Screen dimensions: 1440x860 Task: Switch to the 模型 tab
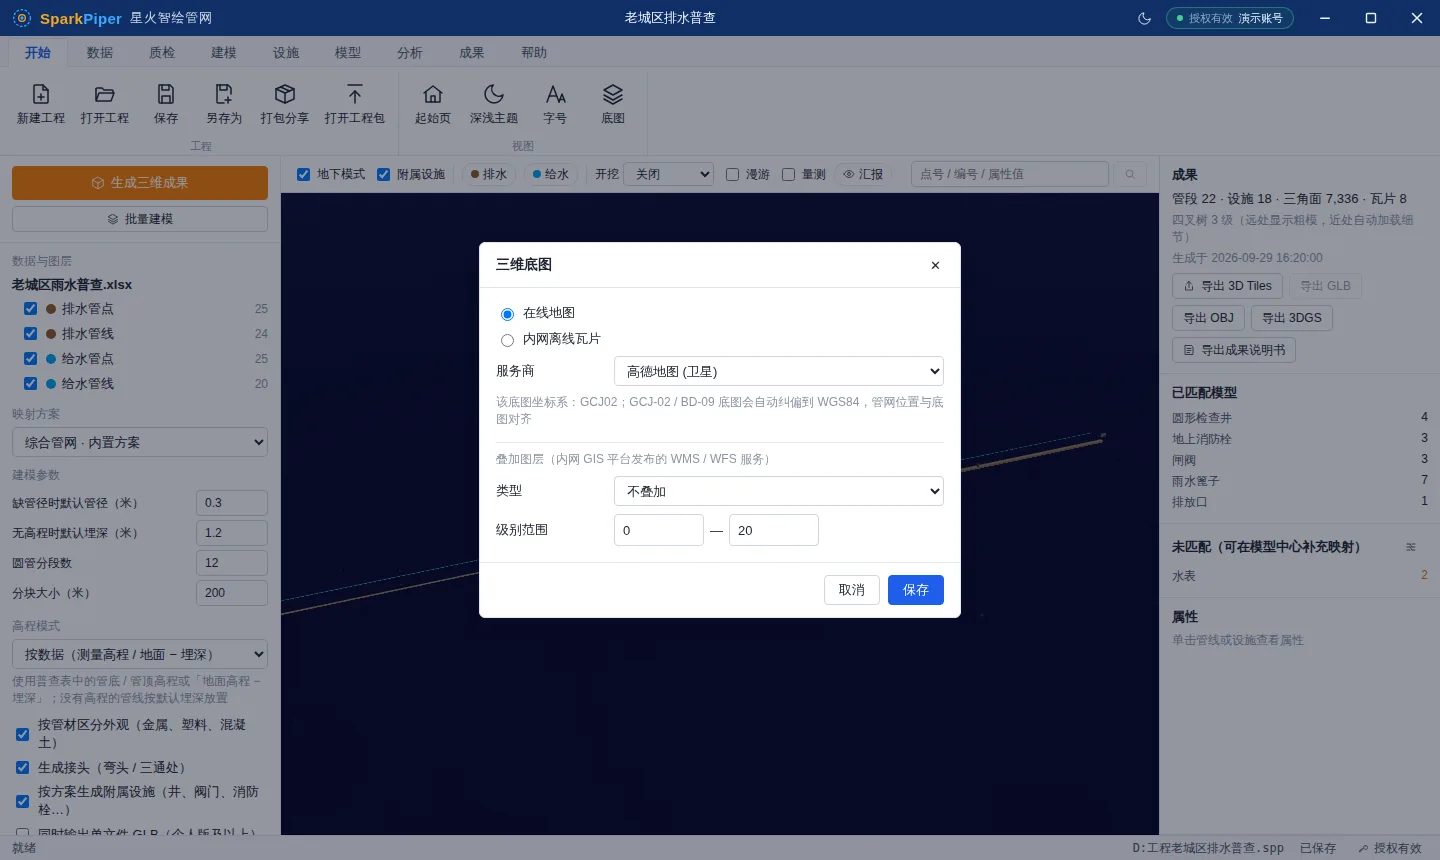[x=348, y=52]
